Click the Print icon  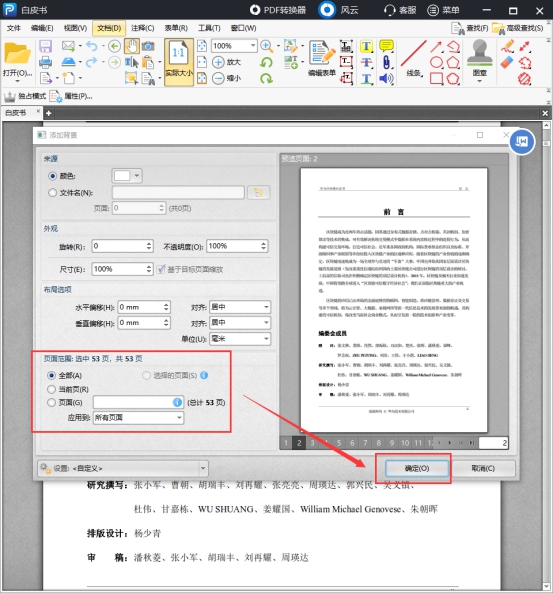(x=45, y=62)
